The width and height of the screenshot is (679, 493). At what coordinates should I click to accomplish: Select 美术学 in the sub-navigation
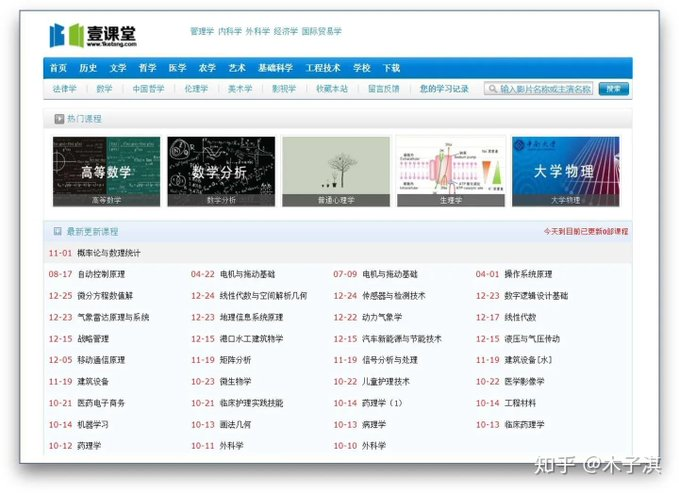tap(240, 89)
